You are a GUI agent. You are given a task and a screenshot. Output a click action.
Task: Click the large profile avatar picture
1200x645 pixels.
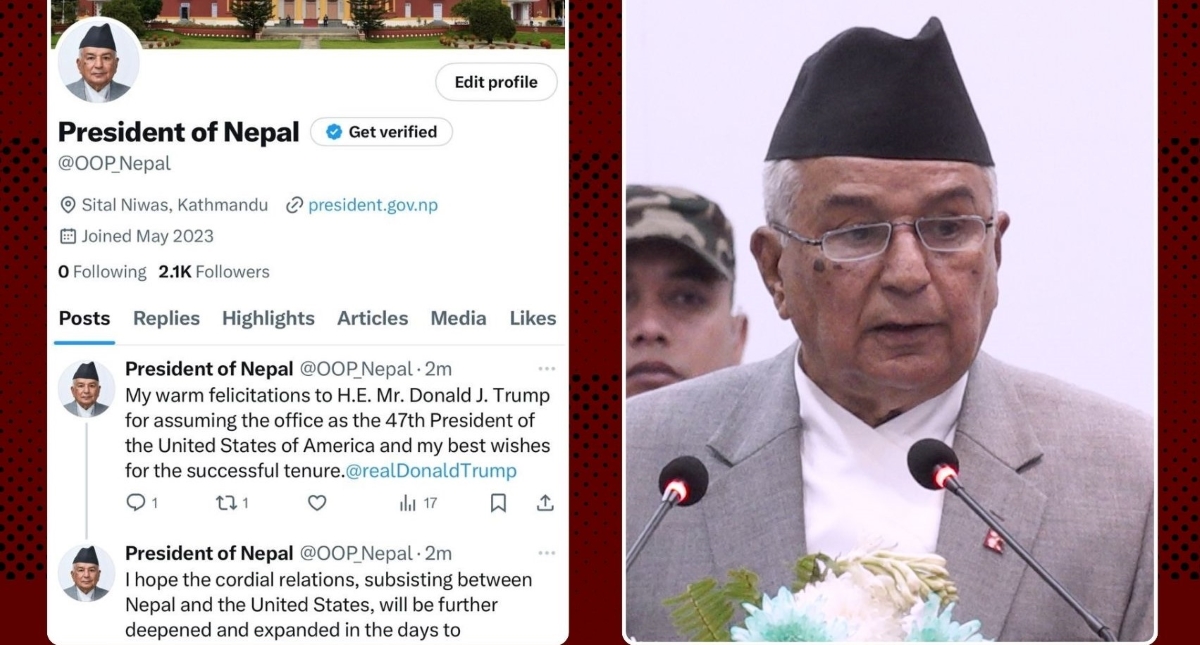(98, 62)
